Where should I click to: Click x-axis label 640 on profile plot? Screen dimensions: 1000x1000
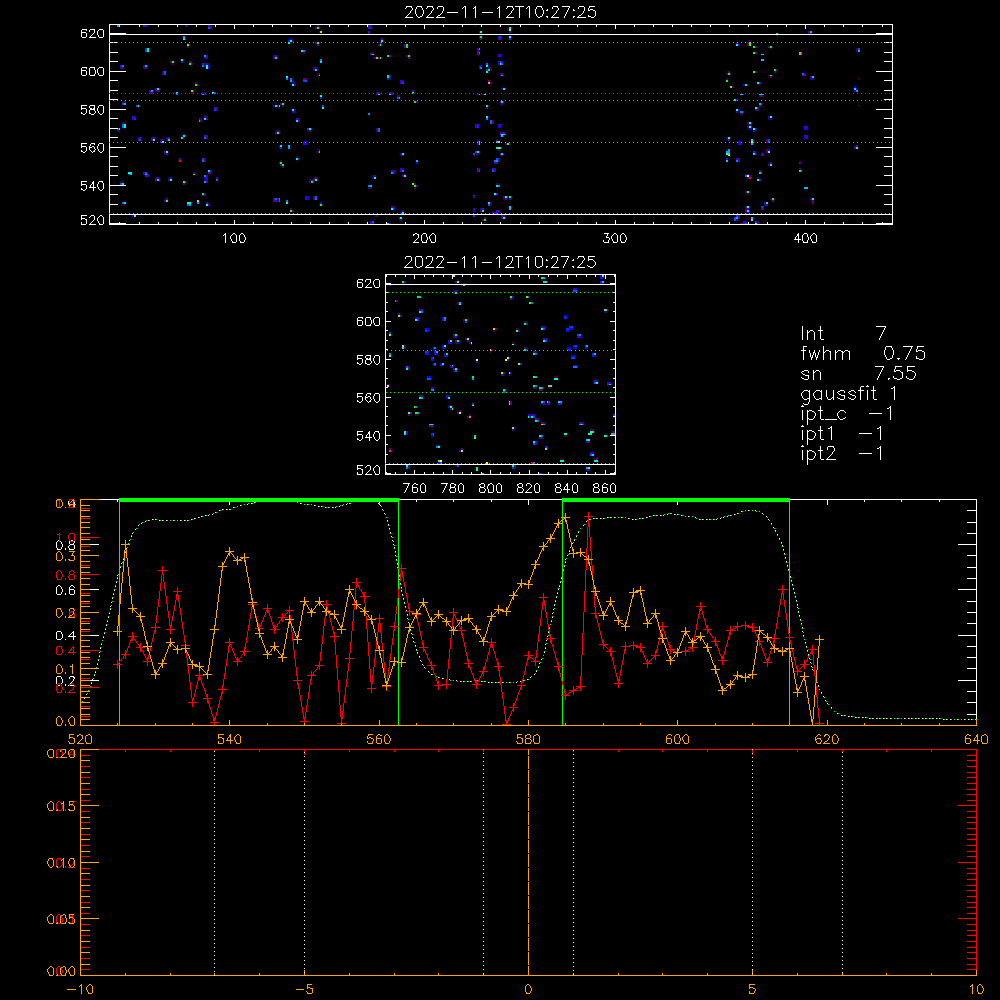pyautogui.click(x=976, y=739)
